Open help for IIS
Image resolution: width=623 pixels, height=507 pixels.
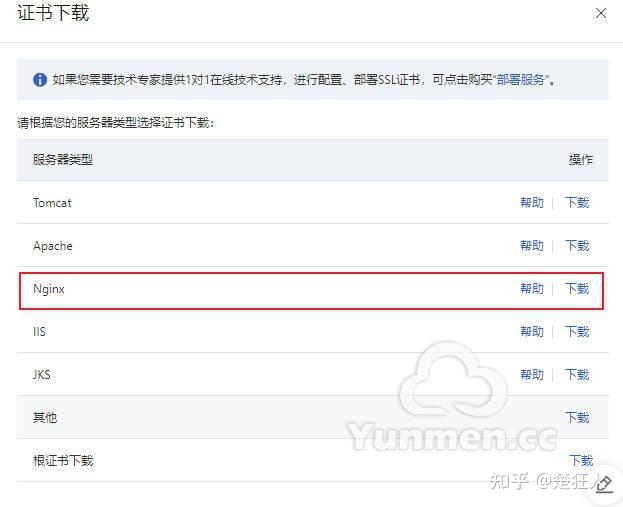point(532,331)
